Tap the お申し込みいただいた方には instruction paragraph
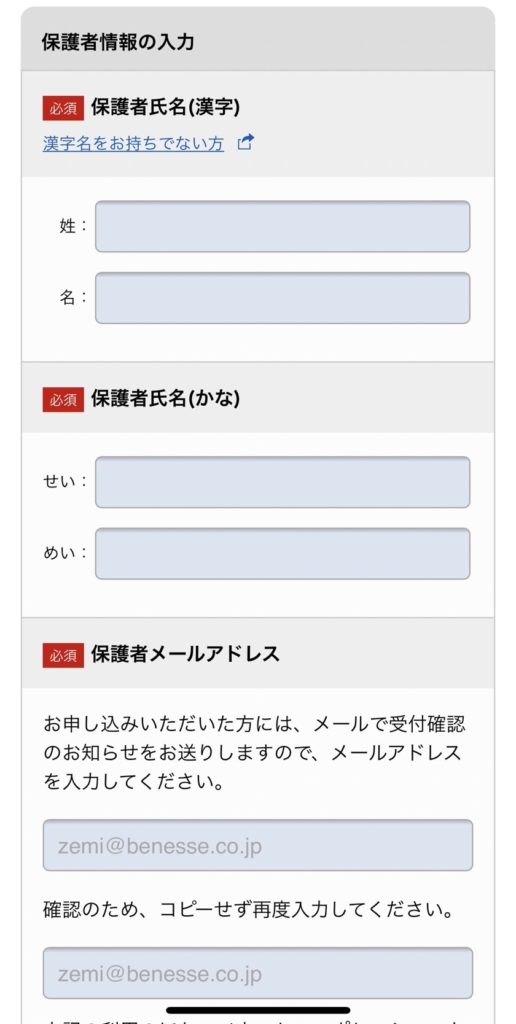This screenshot has height=1024, width=516. pyautogui.click(x=255, y=753)
